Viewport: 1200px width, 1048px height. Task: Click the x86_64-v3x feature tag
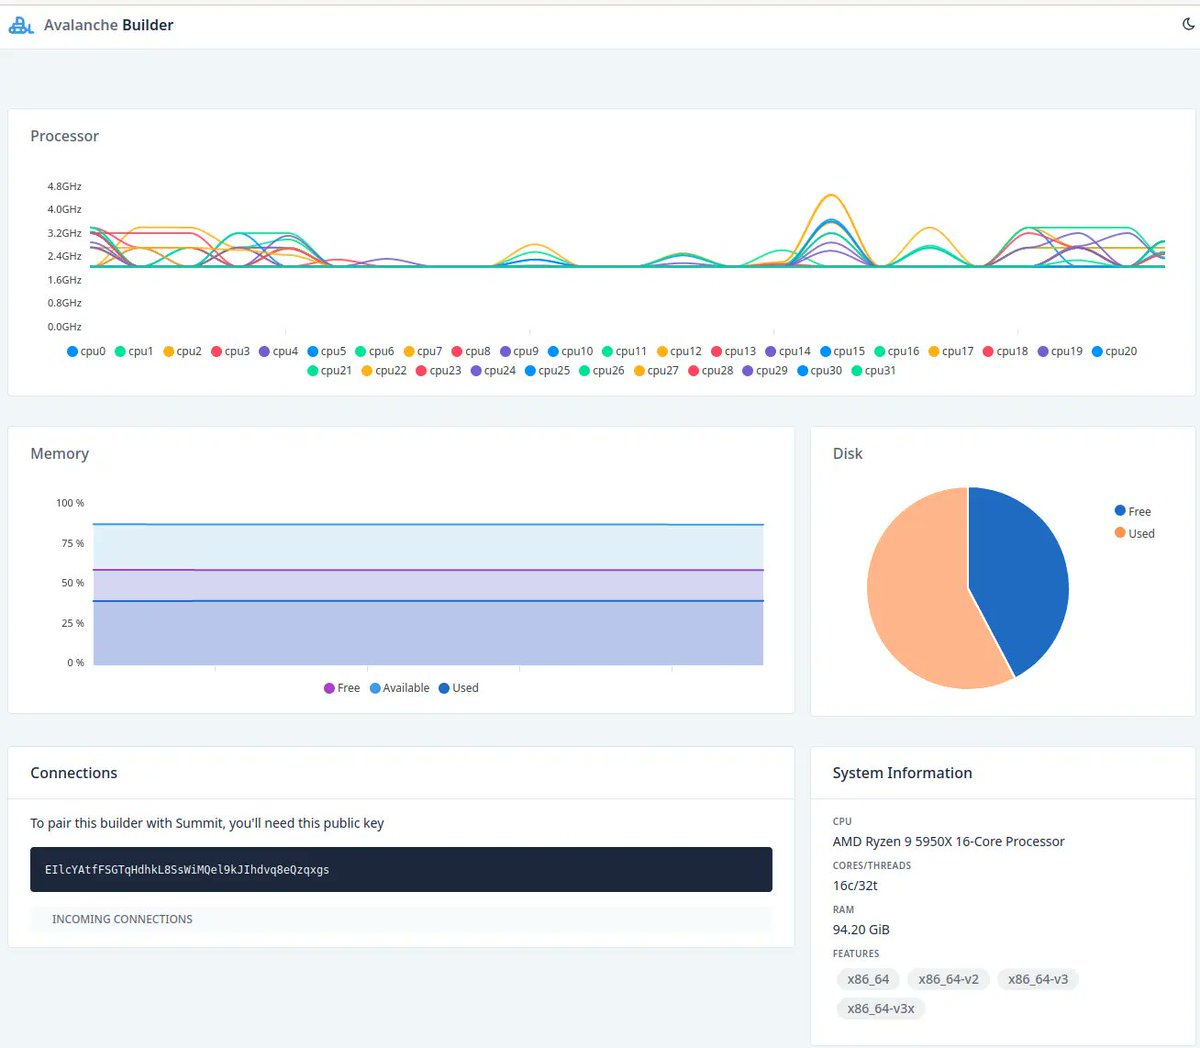[x=881, y=1008]
